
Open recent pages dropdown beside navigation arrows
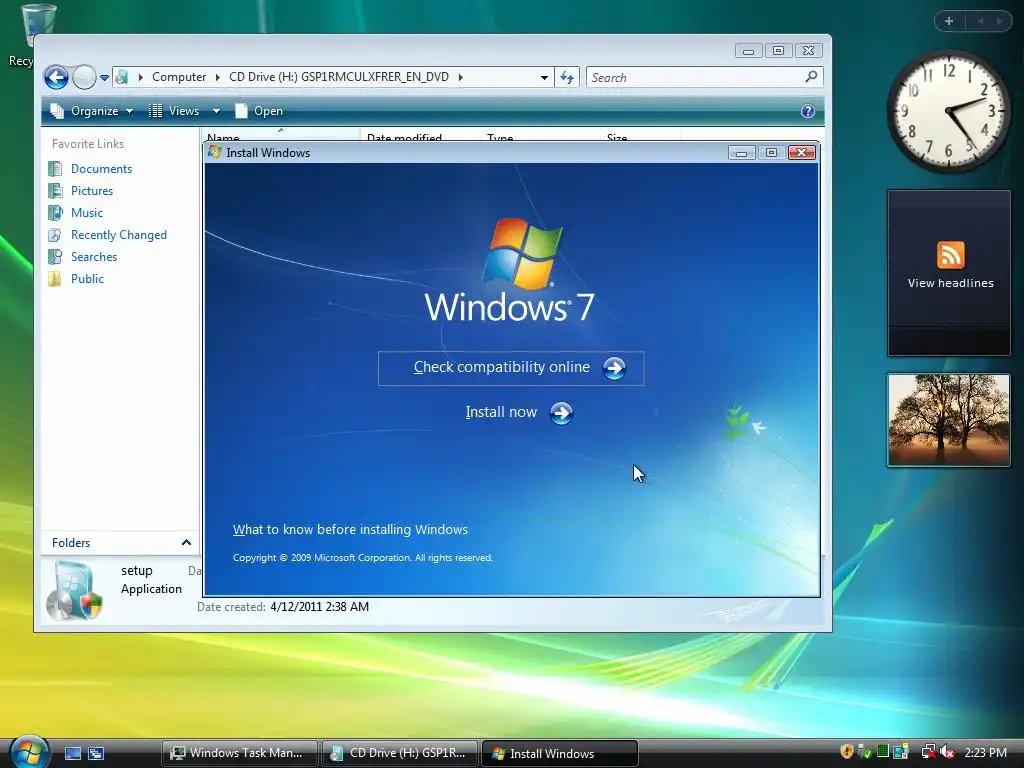pyautogui.click(x=104, y=78)
